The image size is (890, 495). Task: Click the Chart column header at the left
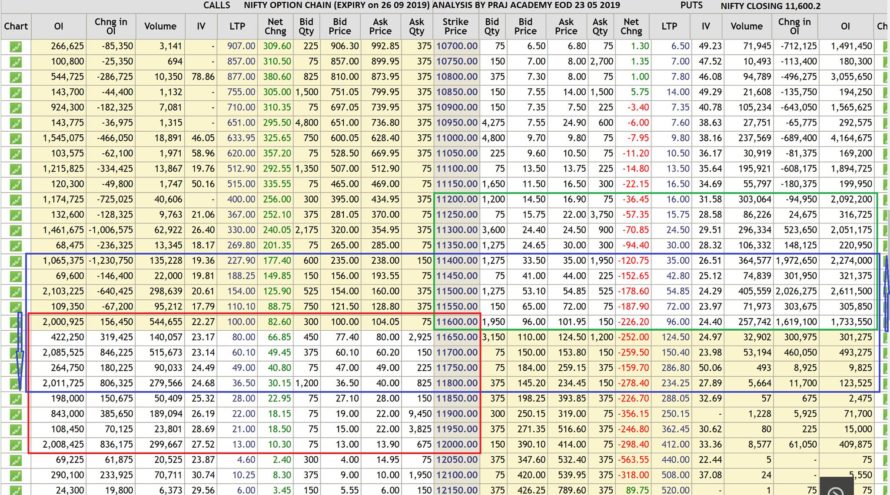(x=15, y=26)
